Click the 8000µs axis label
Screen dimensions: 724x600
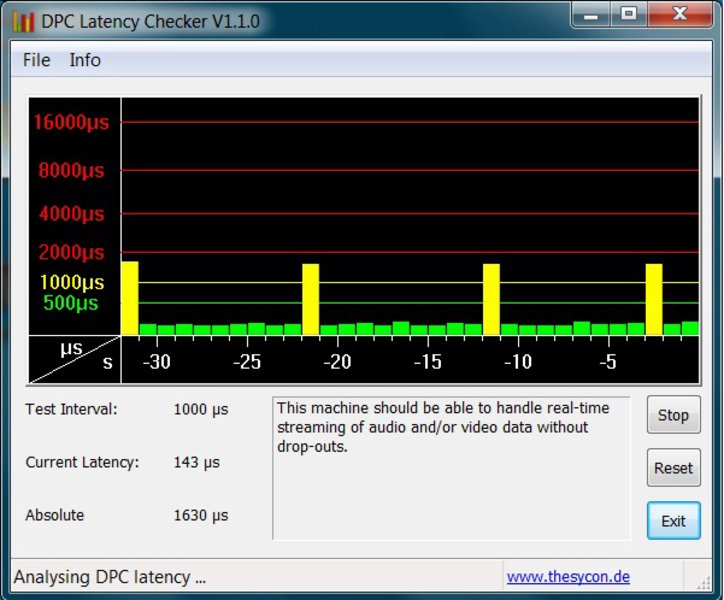(72, 170)
